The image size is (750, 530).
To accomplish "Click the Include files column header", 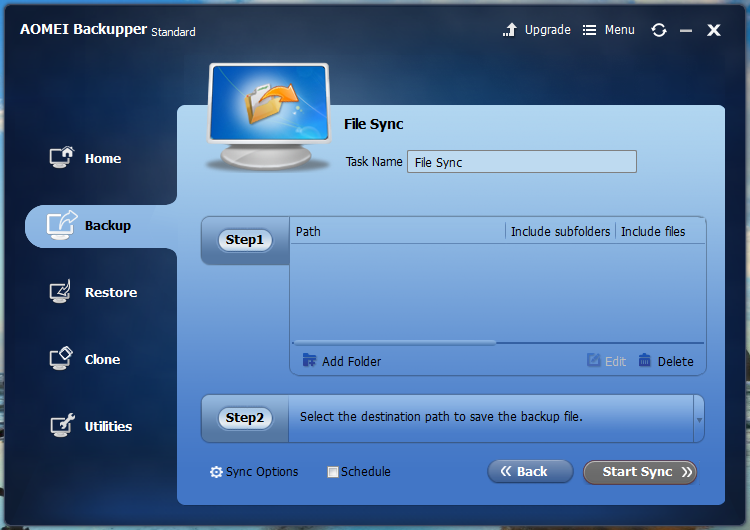I will [x=653, y=232].
